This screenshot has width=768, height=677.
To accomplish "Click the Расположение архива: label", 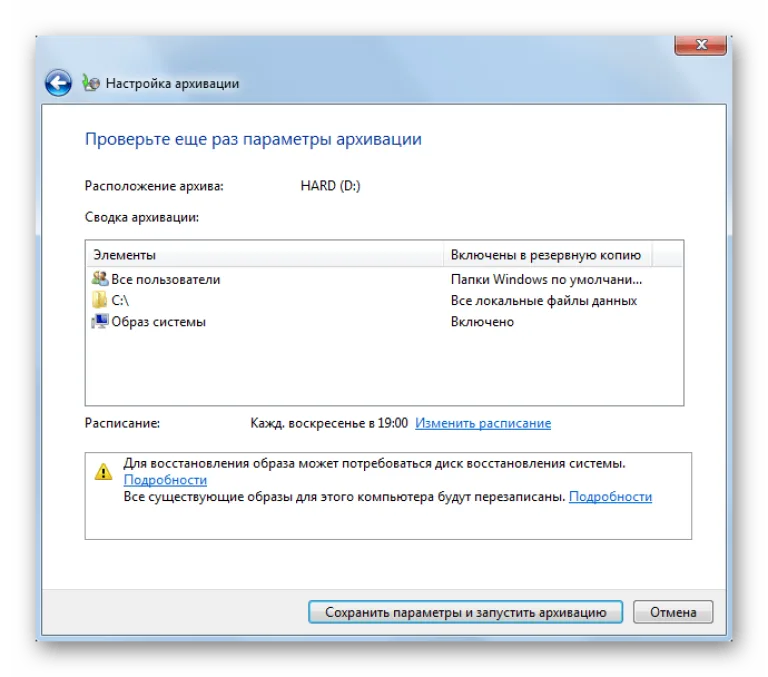I will (x=154, y=186).
